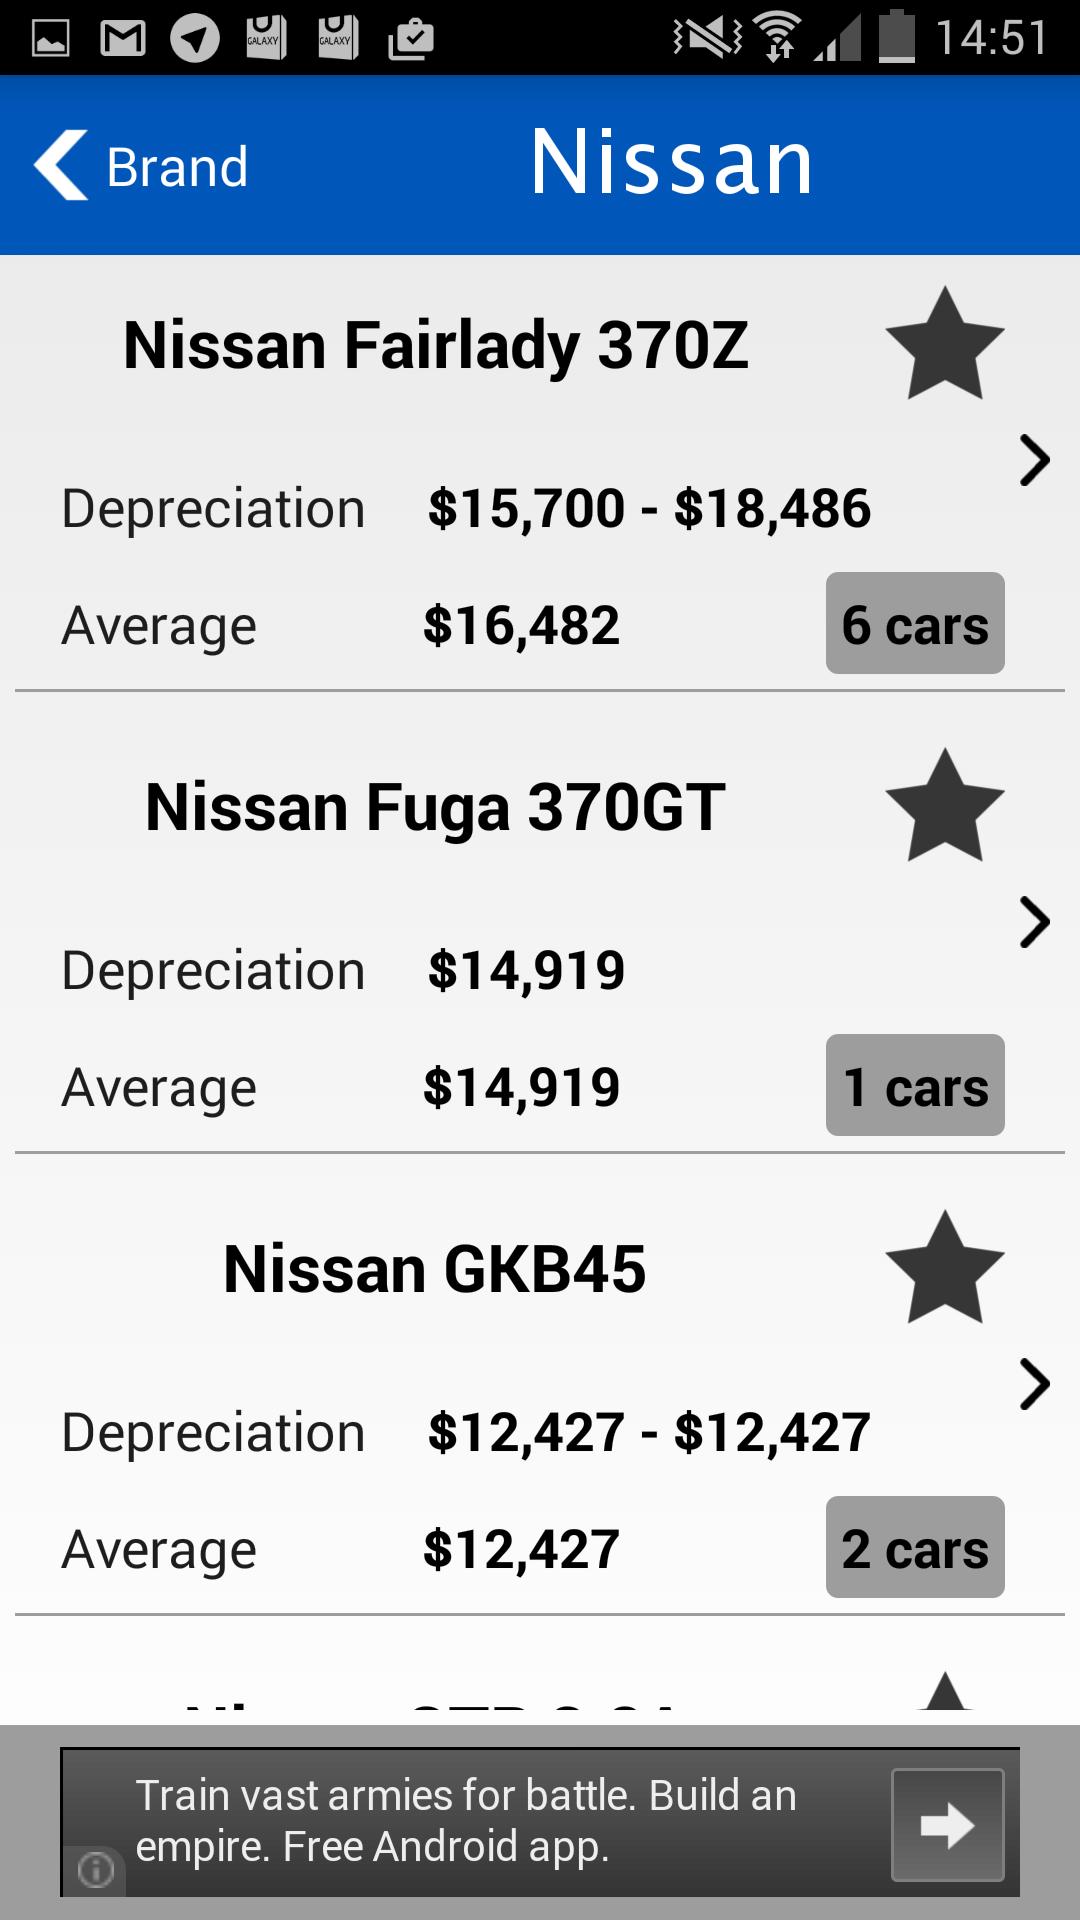This screenshot has height=1920, width=1080.
Task: Show the 6 cars listing
Action: [x=915, y=624]
